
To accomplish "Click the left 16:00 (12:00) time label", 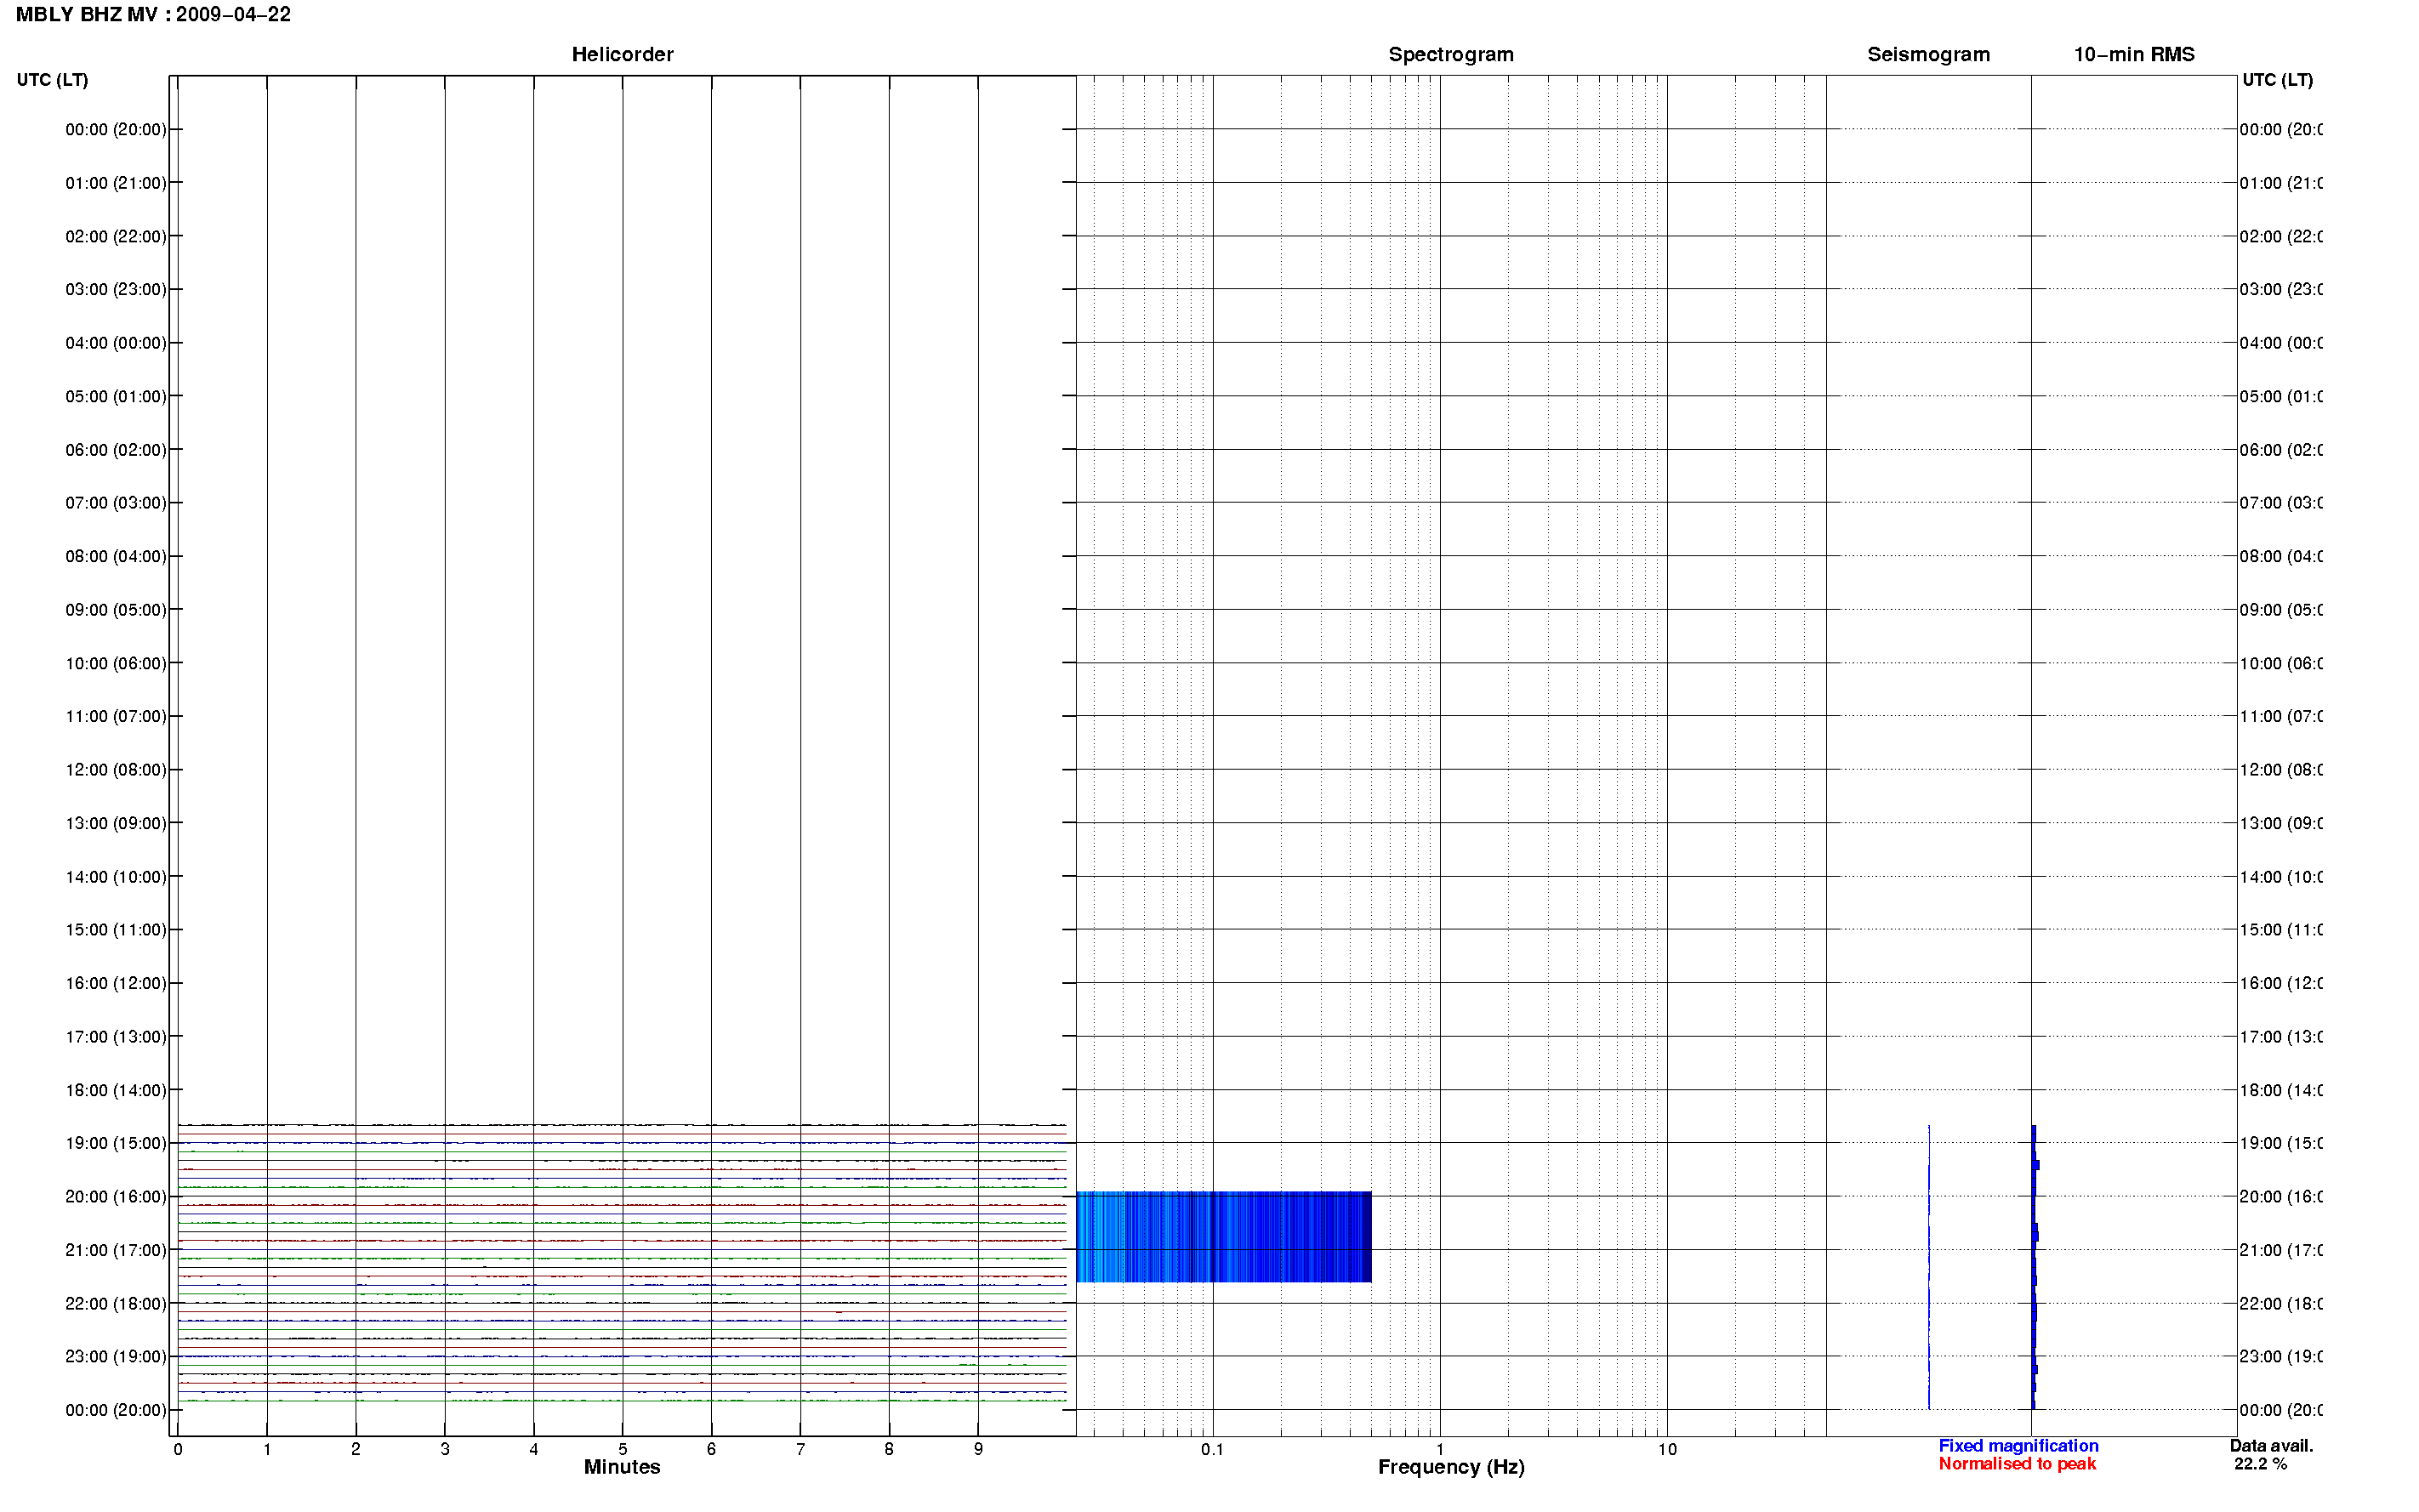I will 116,983.
